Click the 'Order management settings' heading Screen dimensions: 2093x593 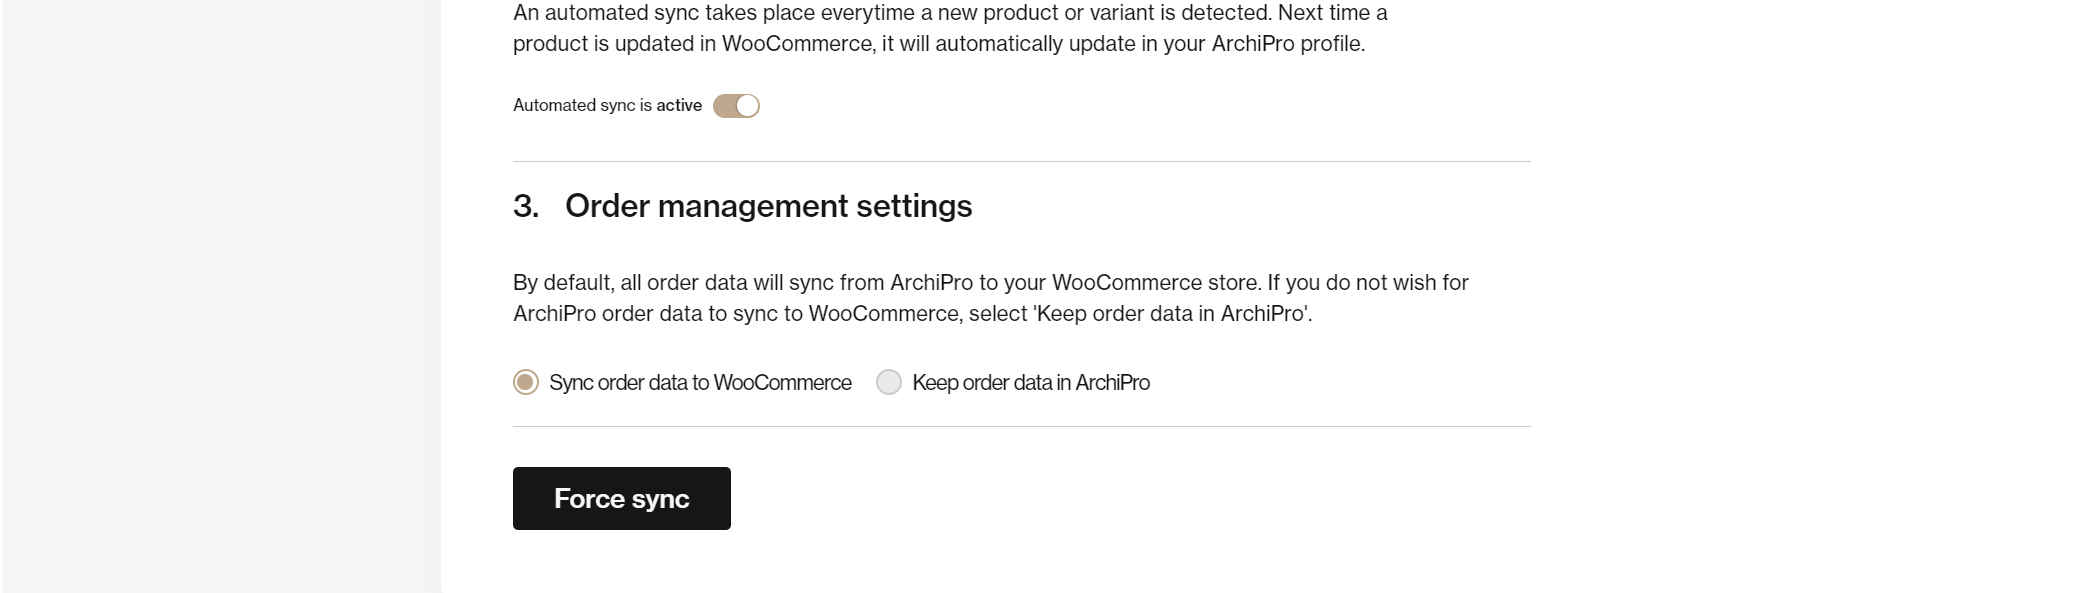tap(768, 206)
